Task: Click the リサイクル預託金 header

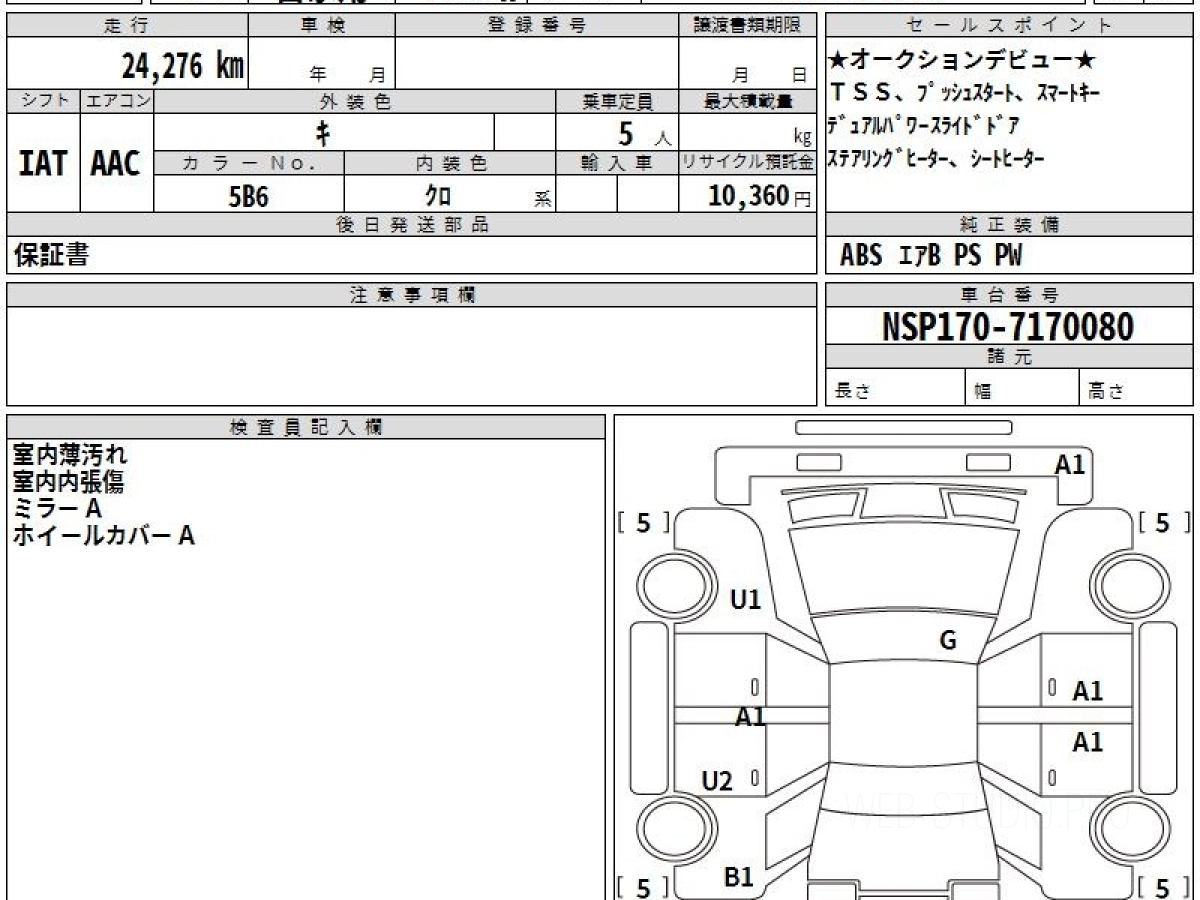Action: click(747, 163)
